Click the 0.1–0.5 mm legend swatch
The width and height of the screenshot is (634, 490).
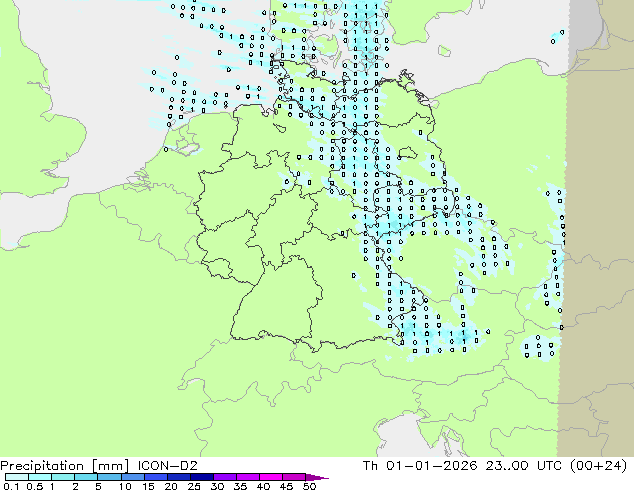[x=17, y=477]
